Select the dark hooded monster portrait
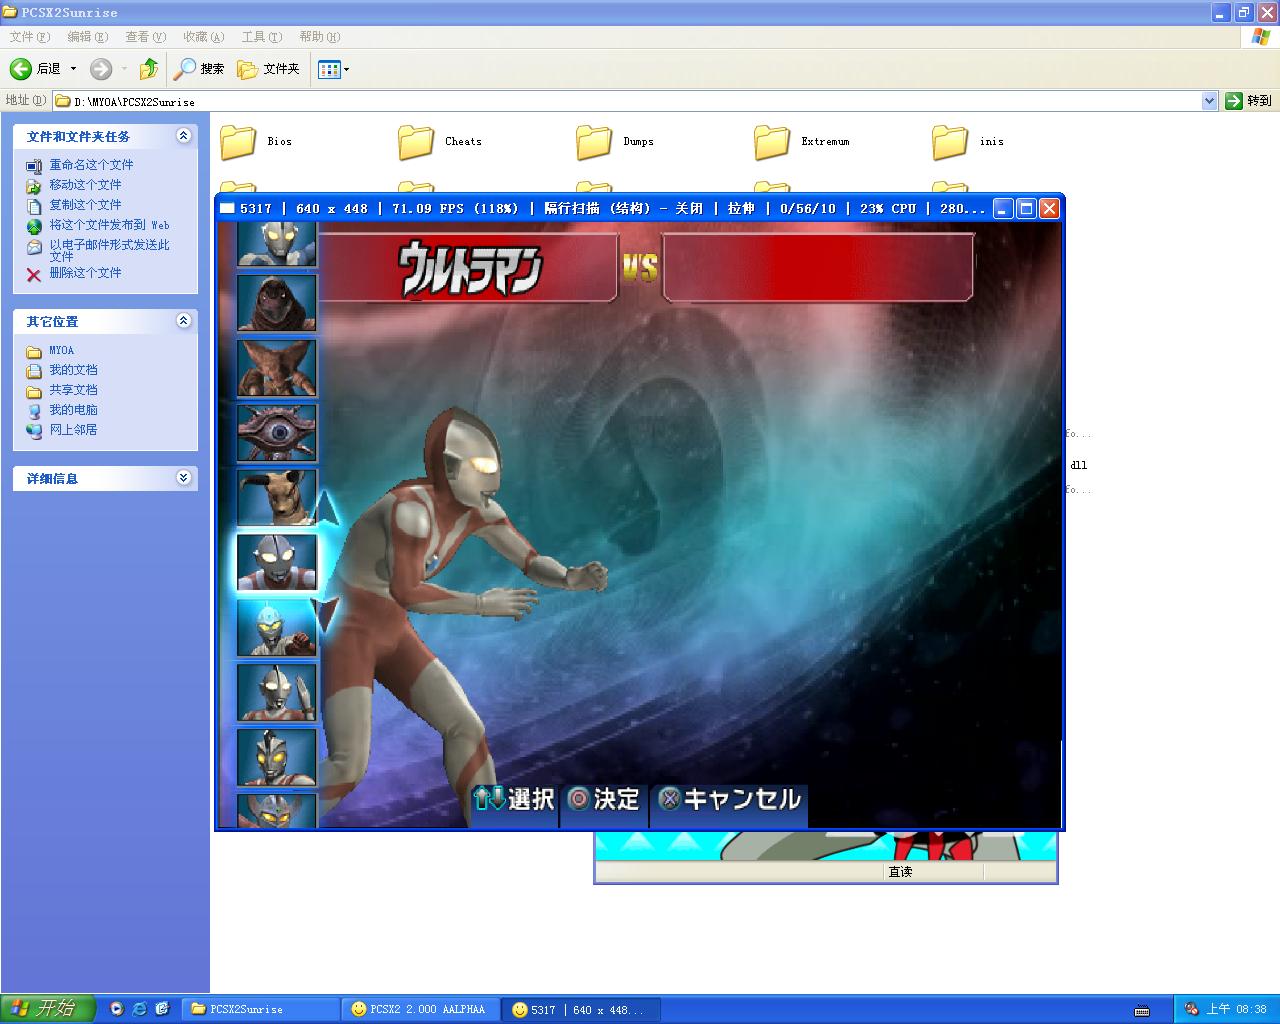Image resolution: width=1280 pixels, height=1024 pixels. [x=277, y=303]
